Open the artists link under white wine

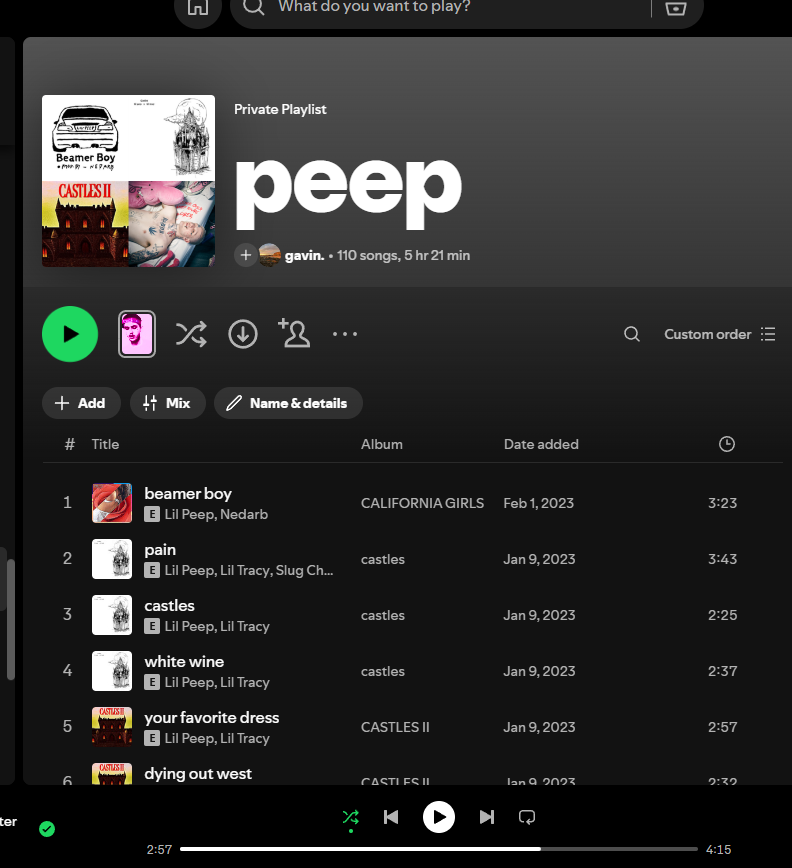tap(216, 682)
